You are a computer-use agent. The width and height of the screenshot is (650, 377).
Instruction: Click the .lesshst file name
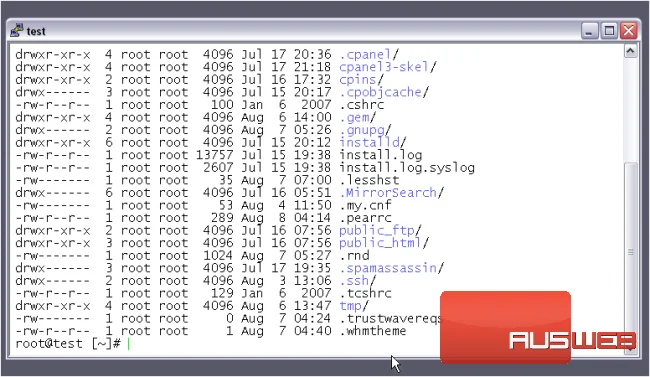tap(369, 180)
